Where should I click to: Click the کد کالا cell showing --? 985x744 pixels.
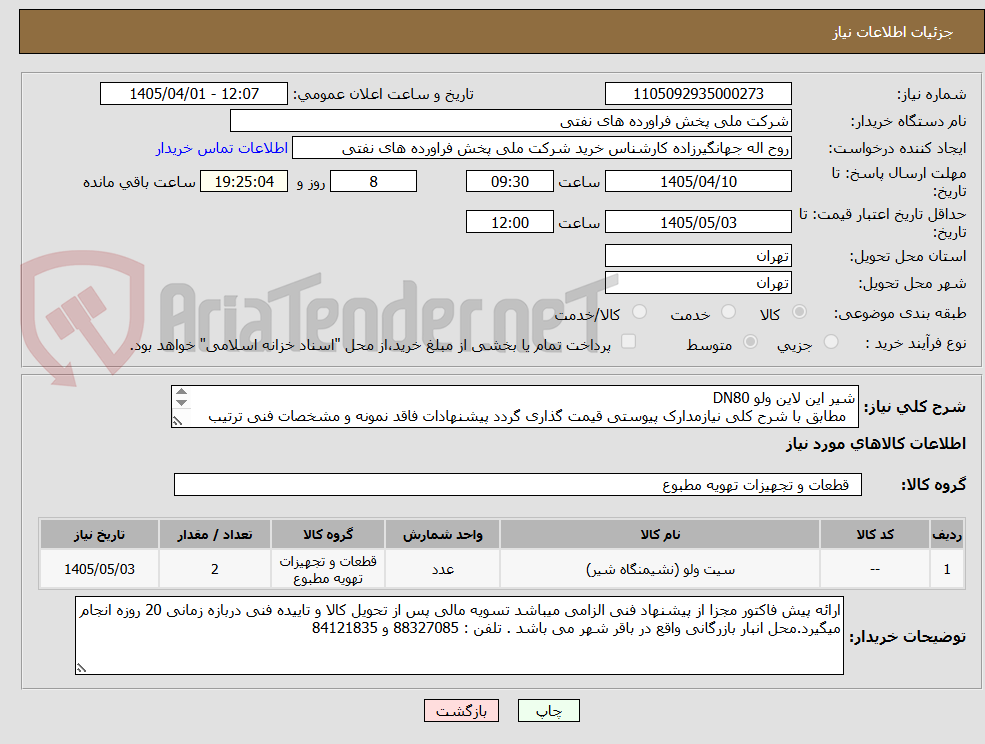click(x=874, y=569)
